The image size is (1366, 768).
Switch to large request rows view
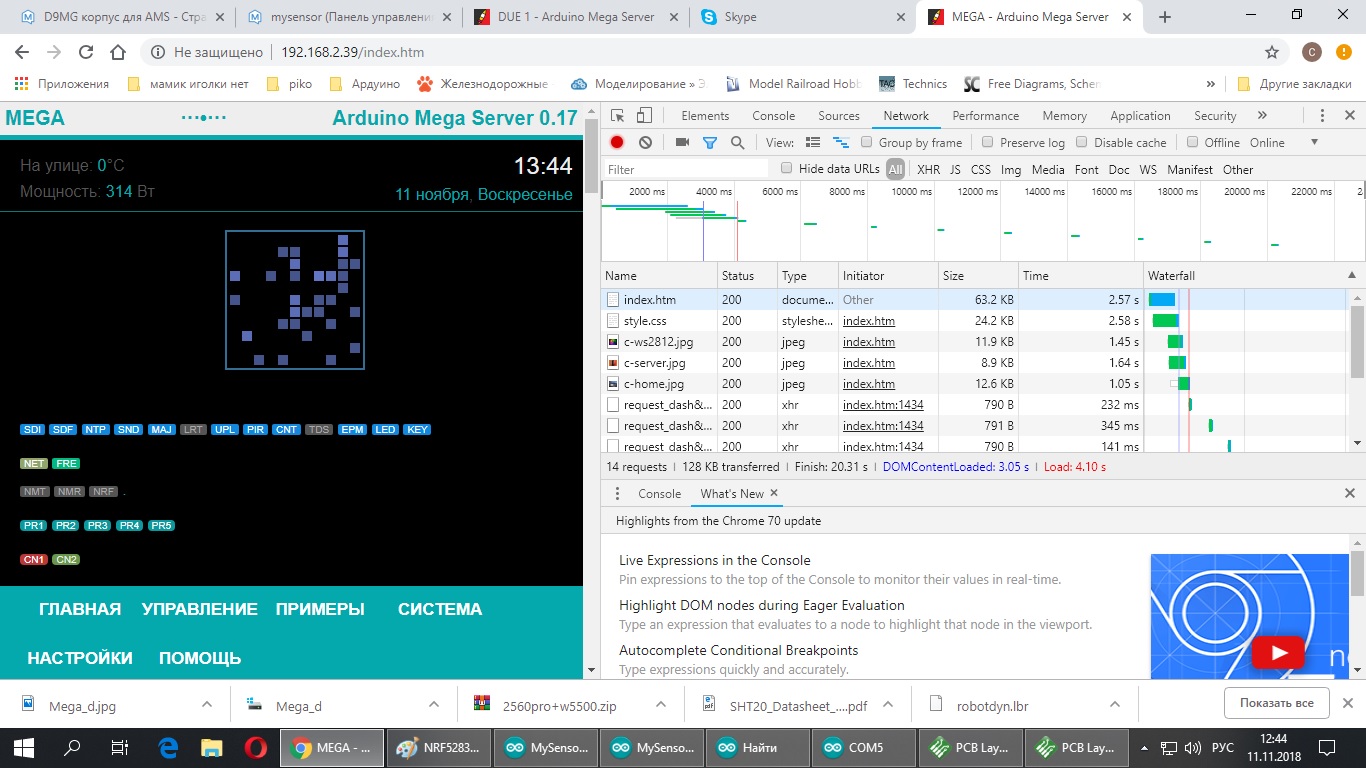pos(813,143)
